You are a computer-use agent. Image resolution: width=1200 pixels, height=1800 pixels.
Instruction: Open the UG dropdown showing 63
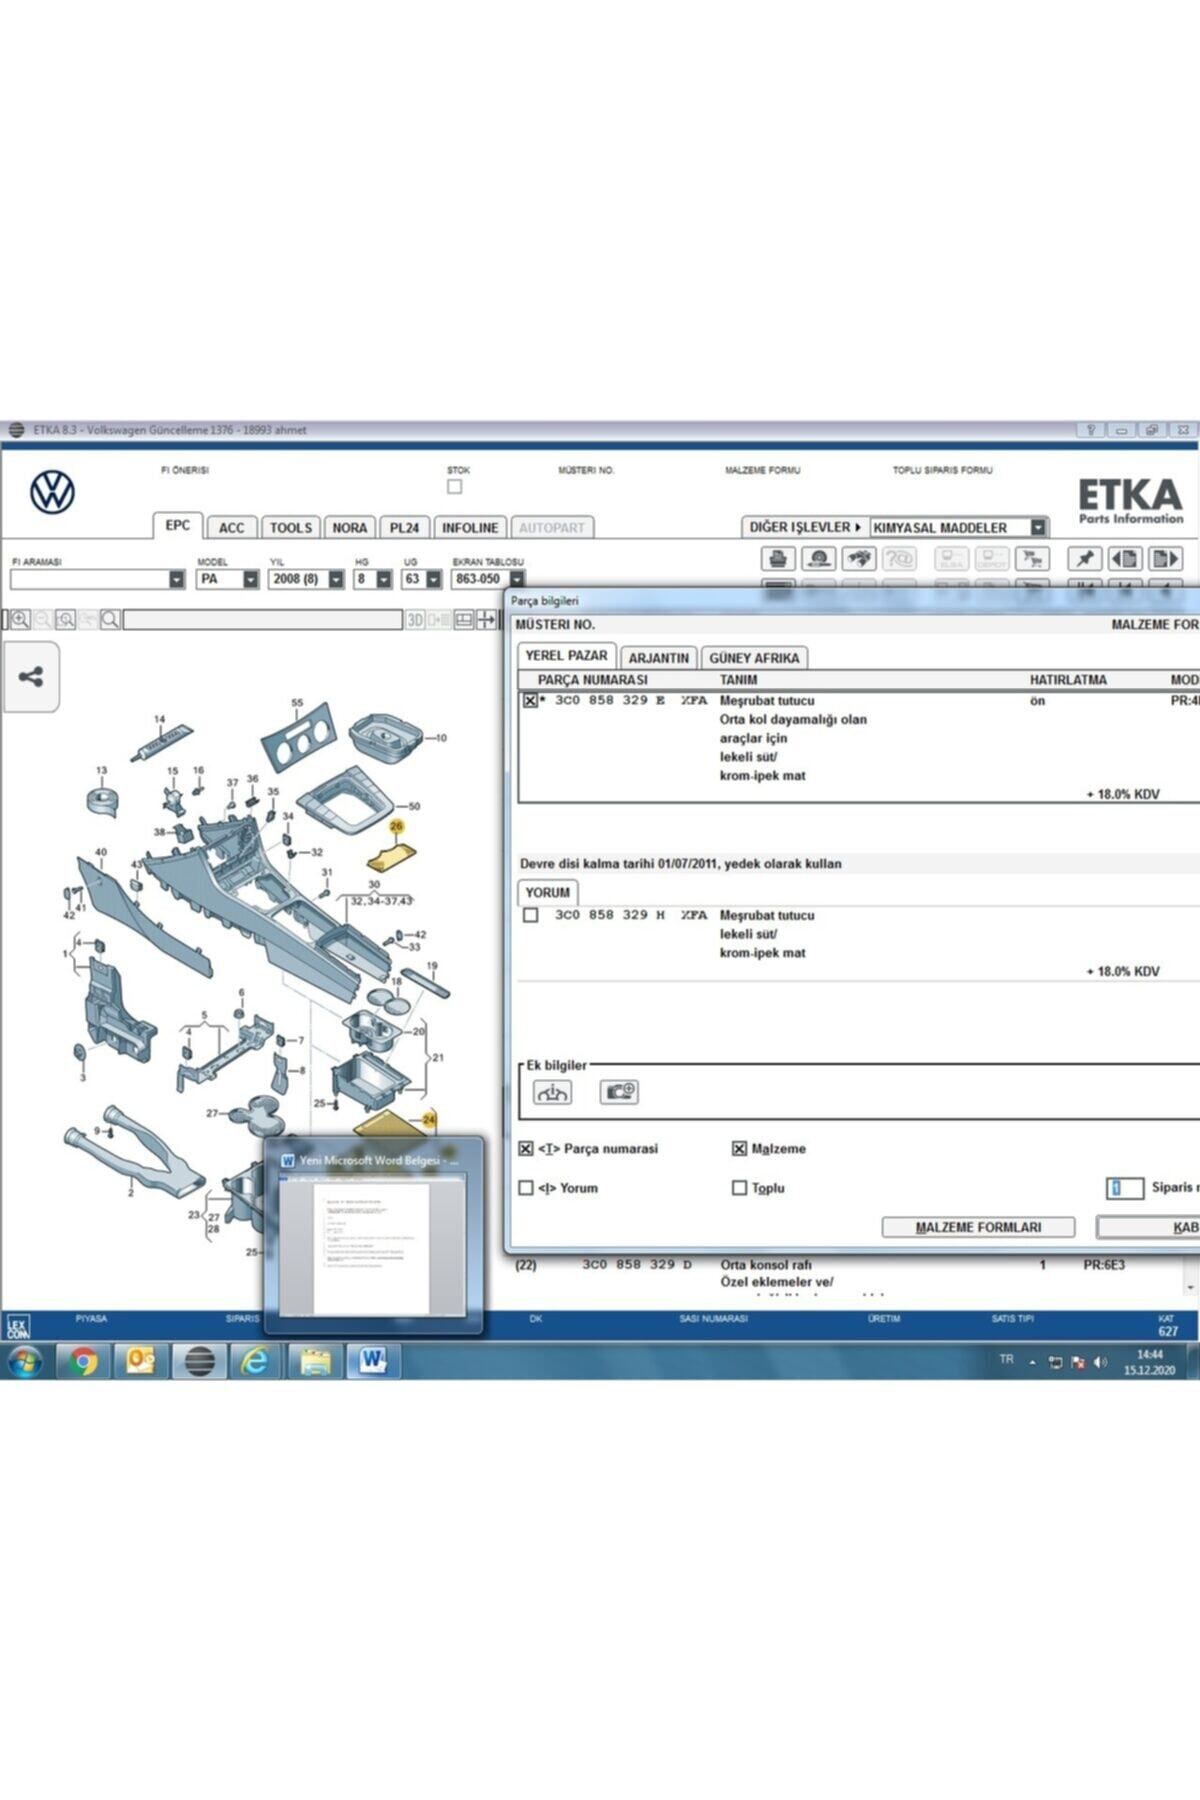tap(434, 579)
